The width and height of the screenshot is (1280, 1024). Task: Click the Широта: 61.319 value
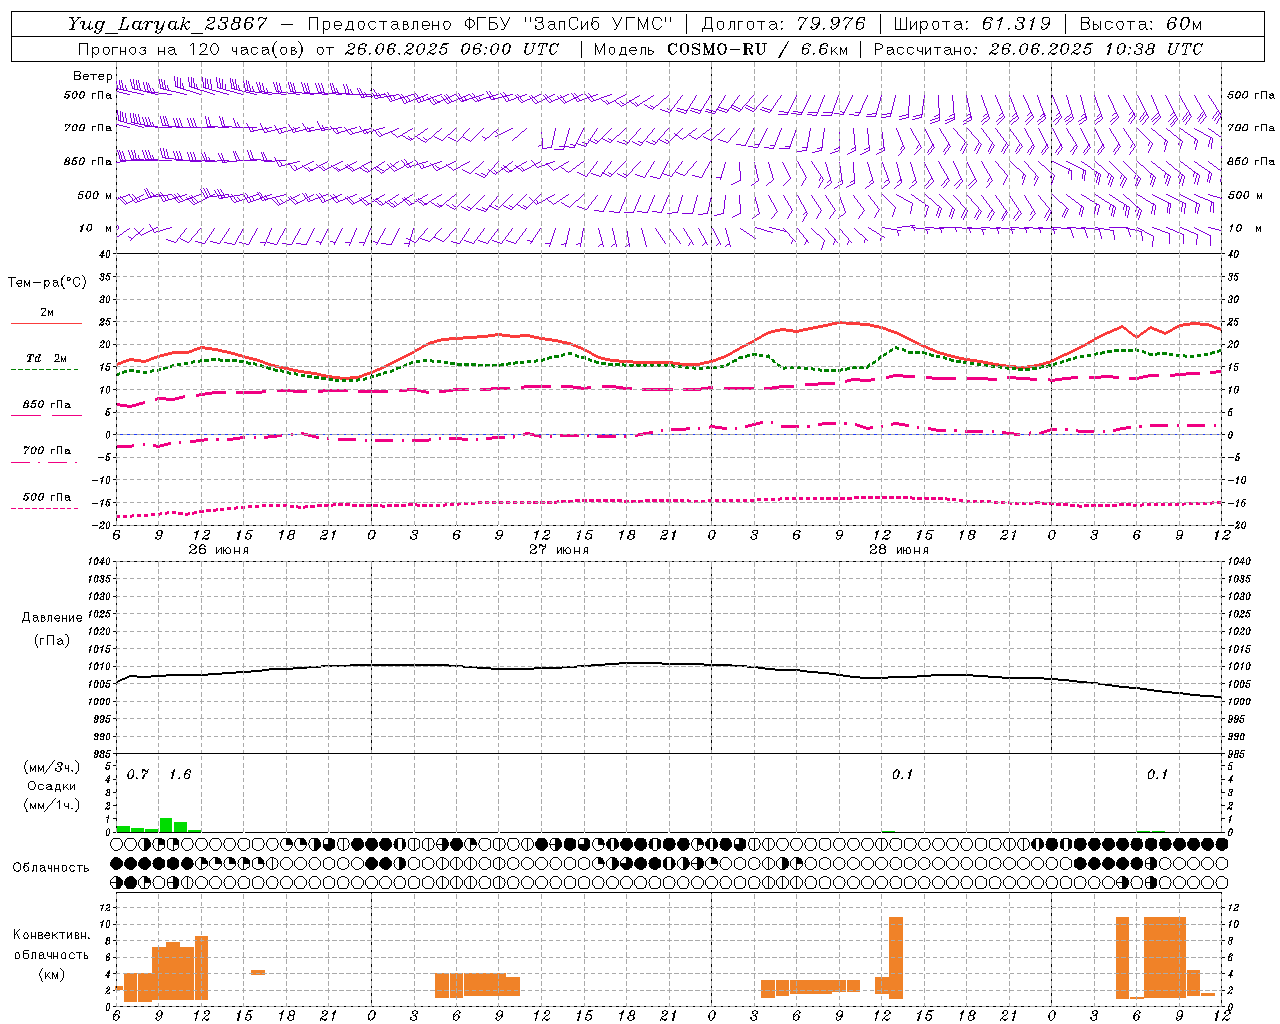(972, 24)
